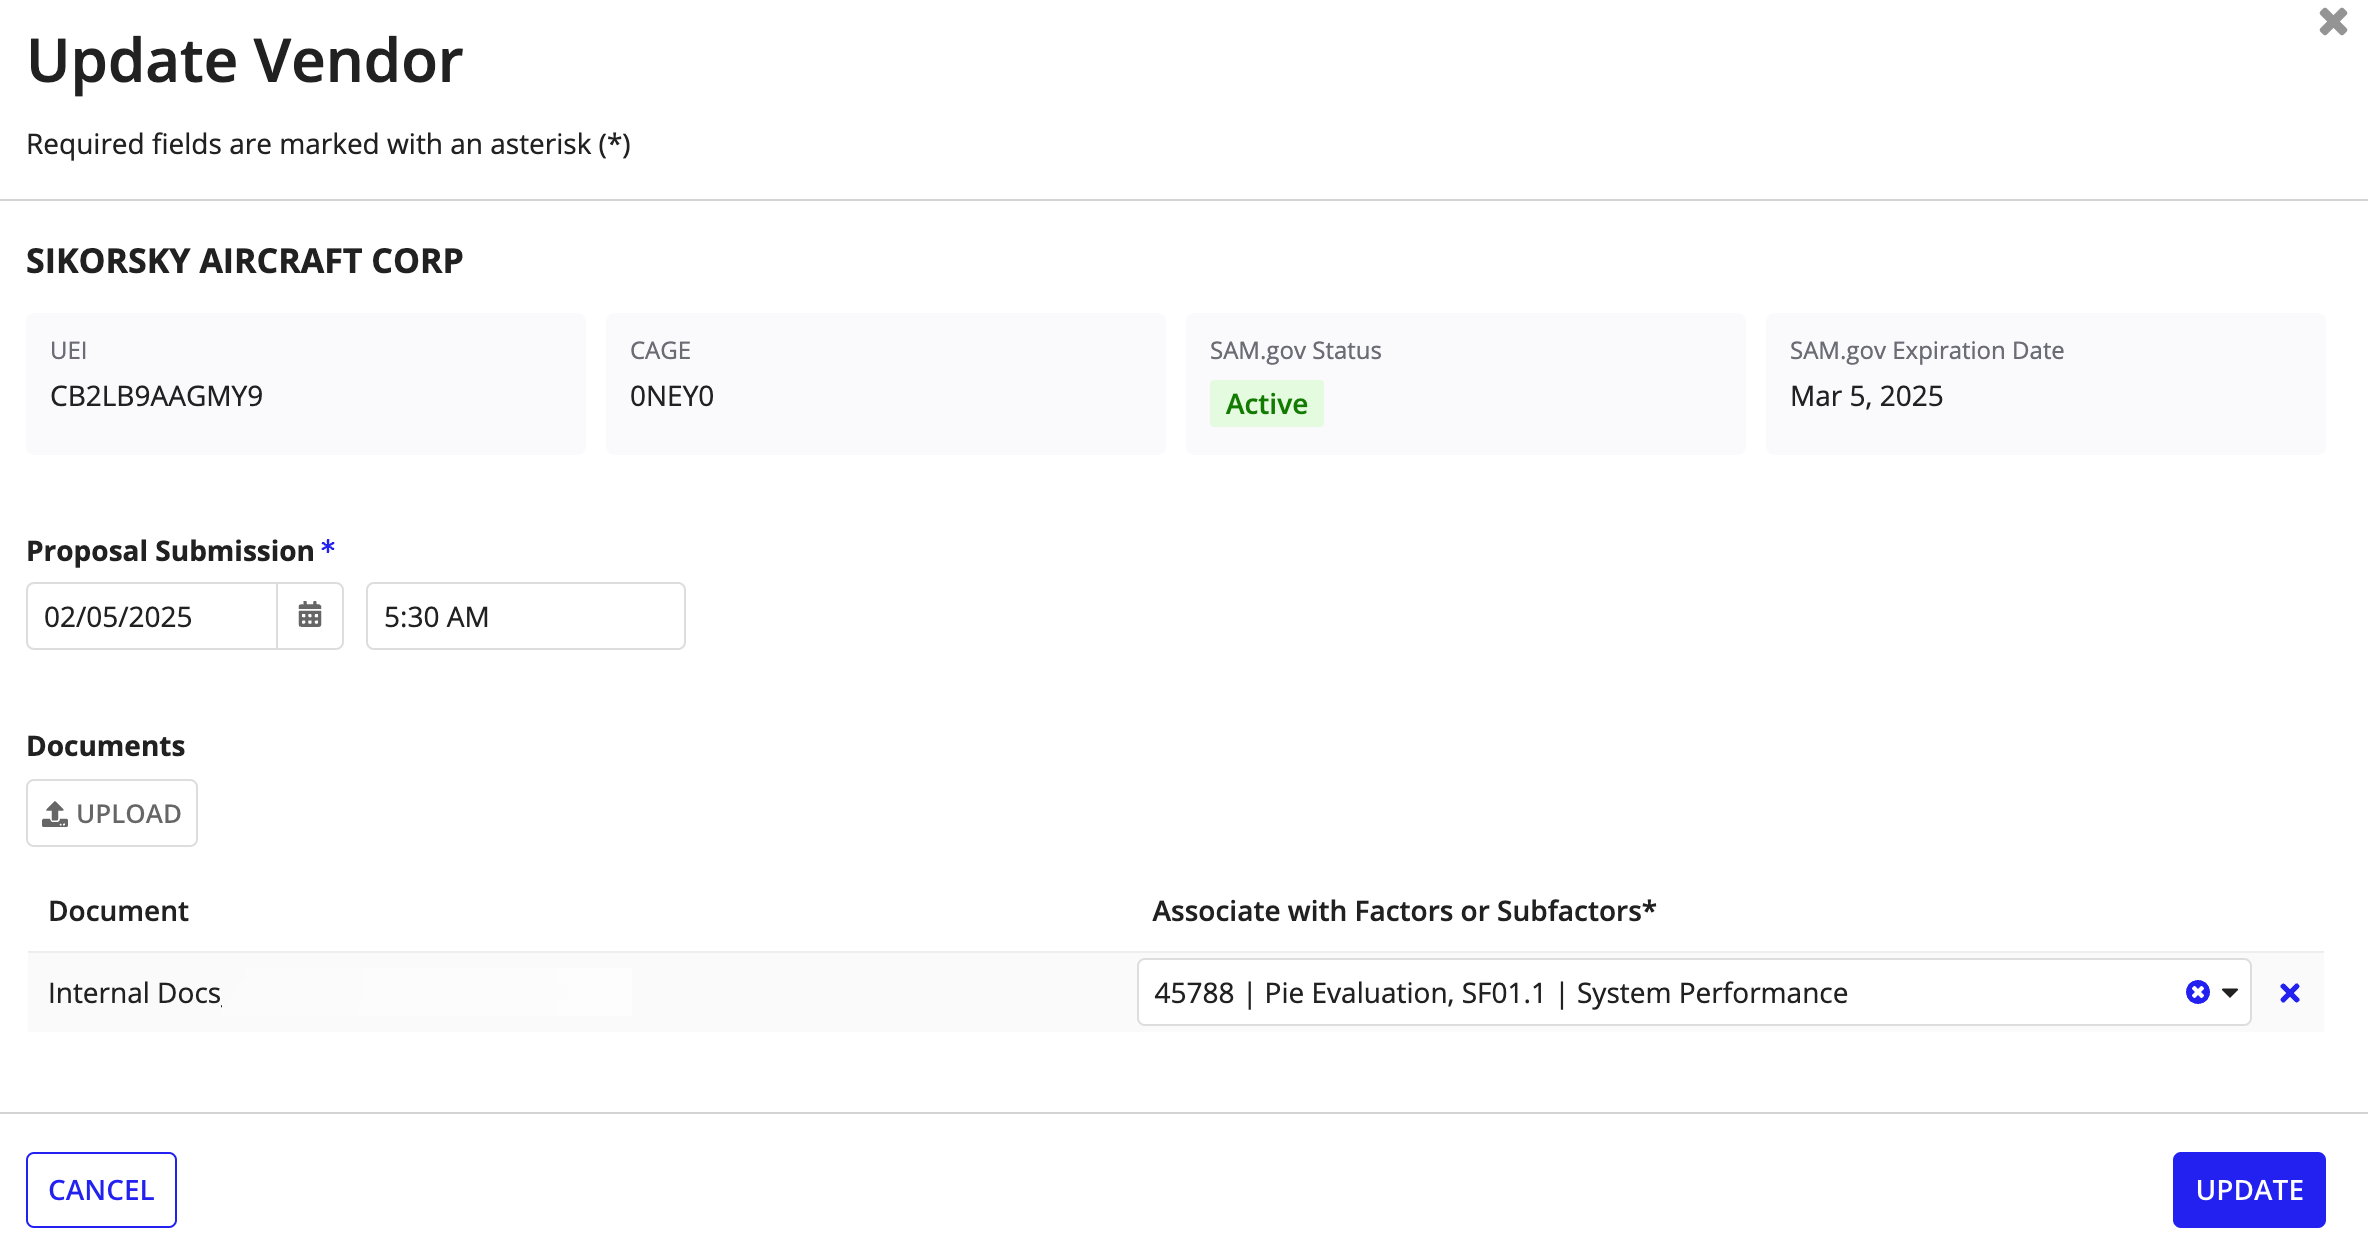Select the CAGE code 0NEY0
This screenshot has height=1254, width=2368.
click(672, 397)
